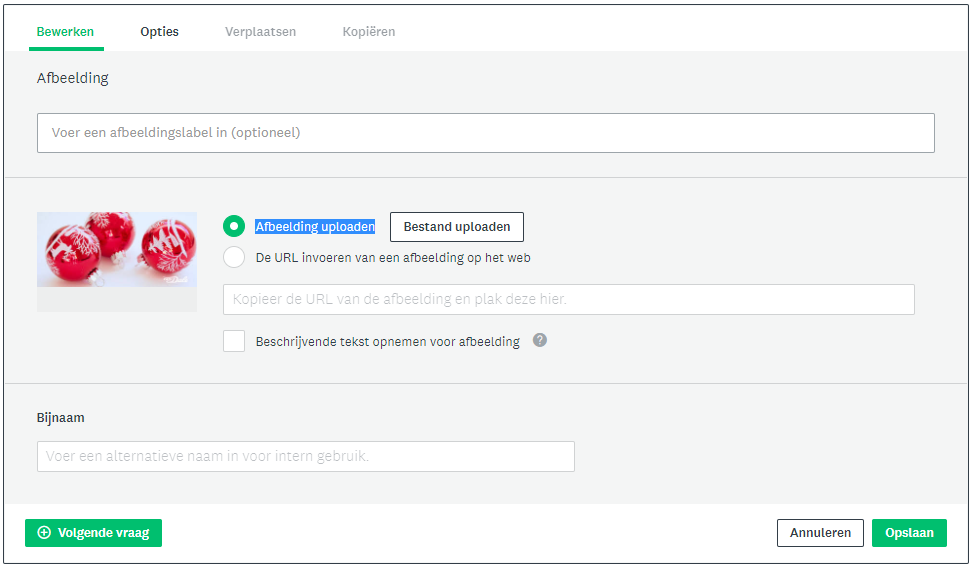
Task: Enable Beschrijvende tekst opnemen checkbox
Action: coord(234,341)
